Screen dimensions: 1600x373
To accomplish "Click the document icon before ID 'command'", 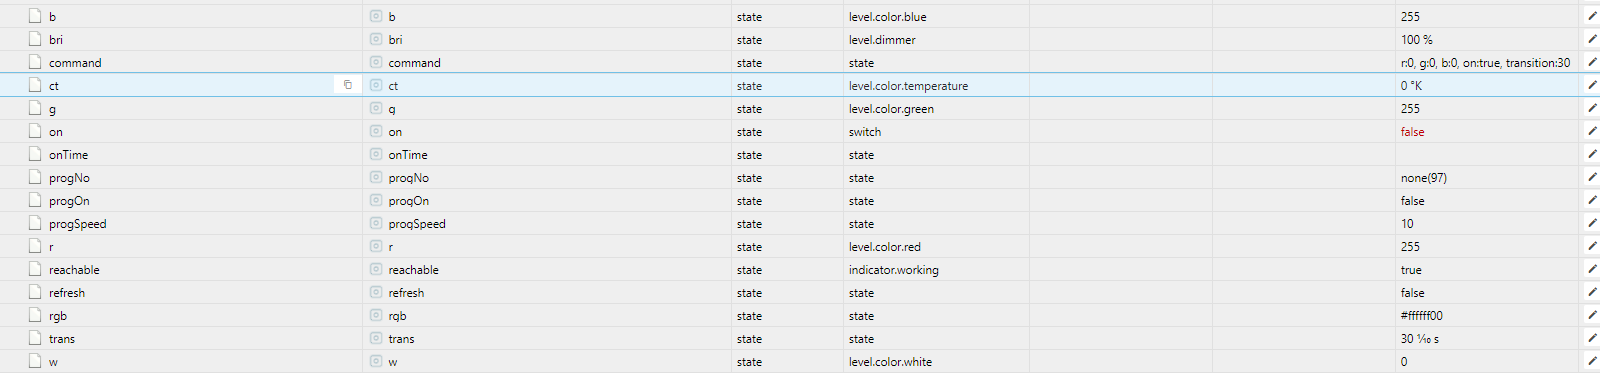I will 35,62.
